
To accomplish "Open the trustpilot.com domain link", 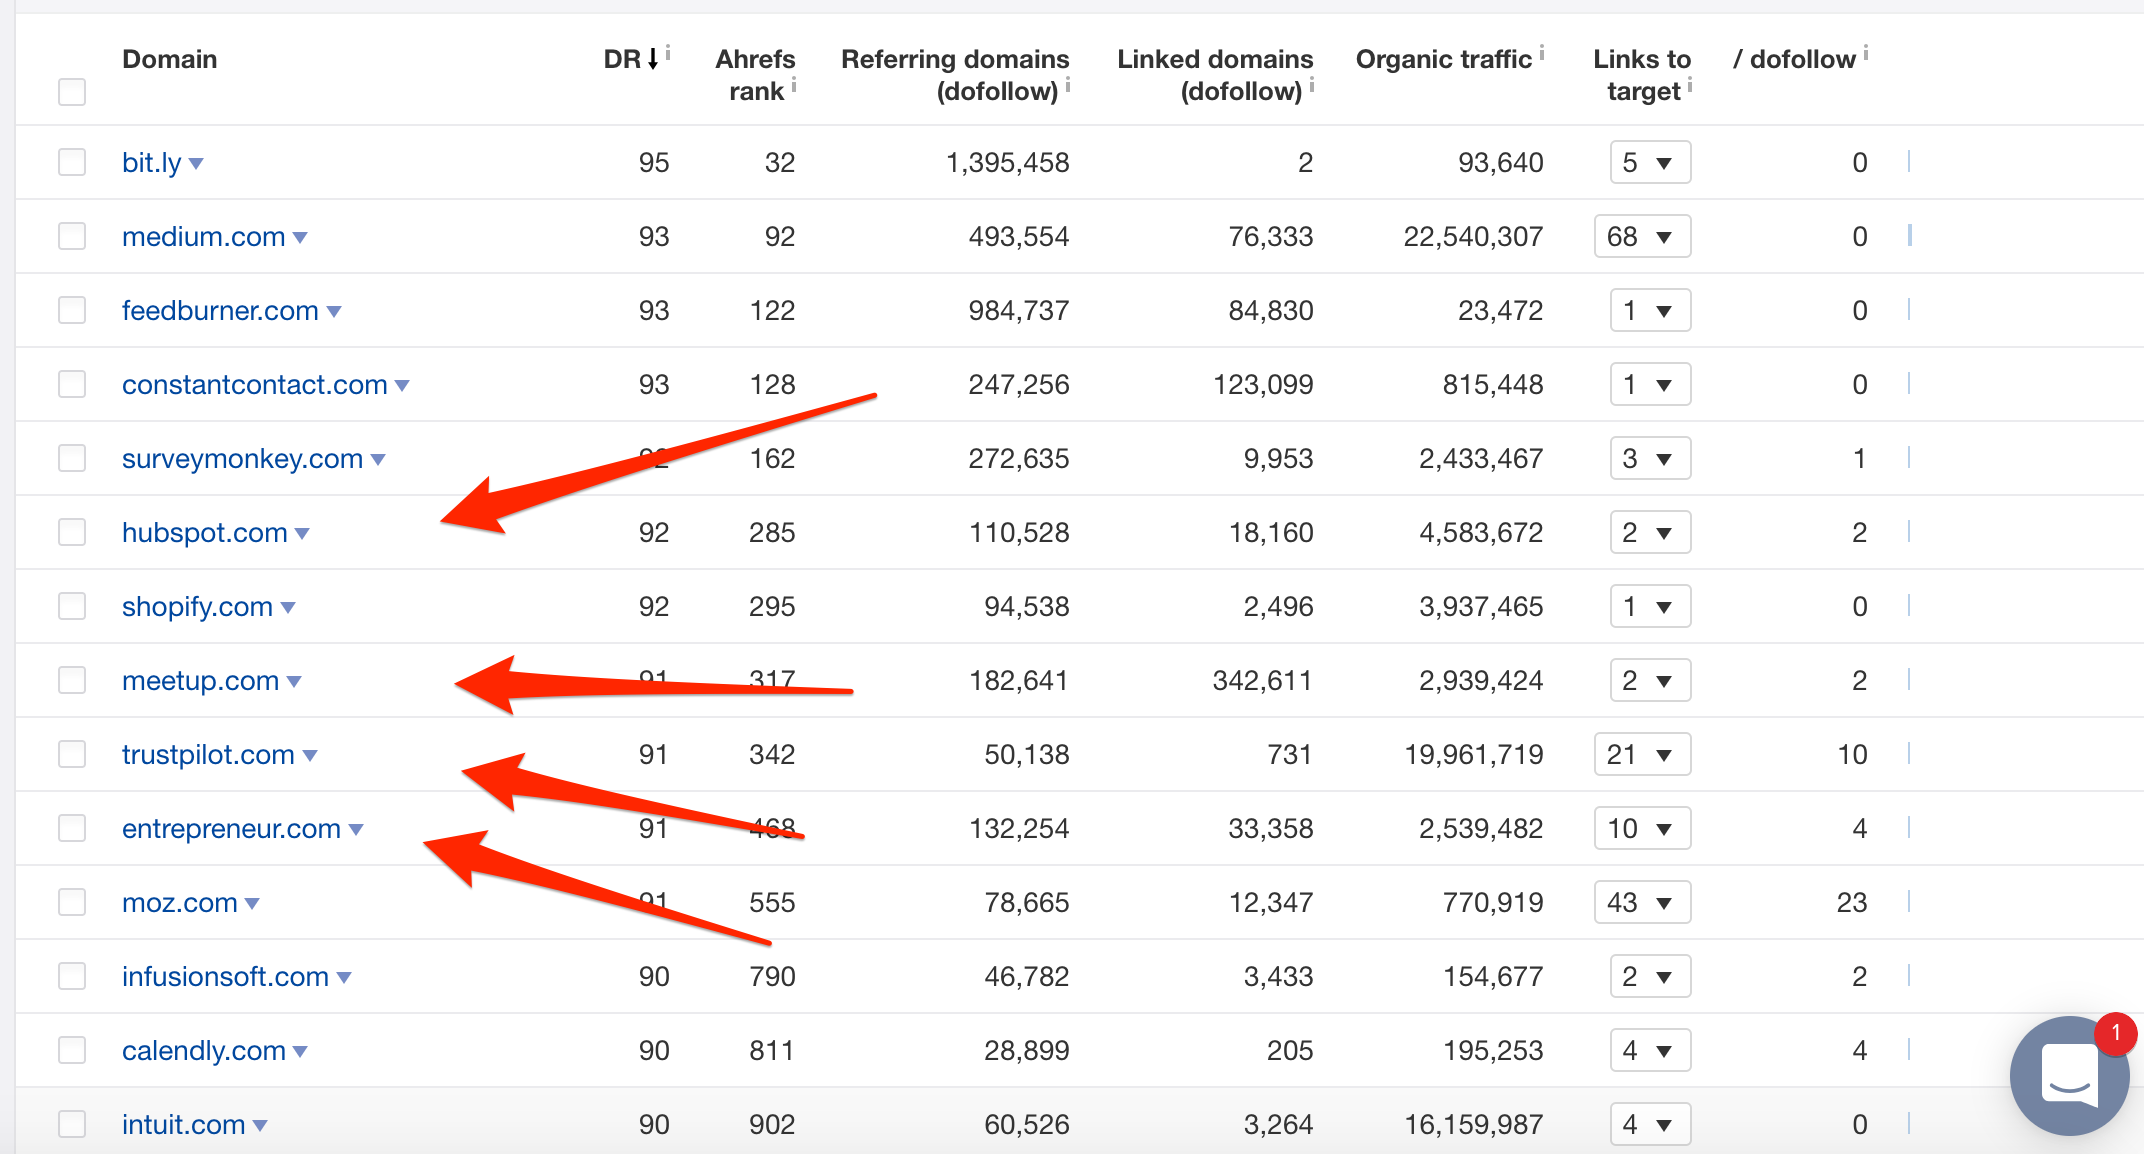I will click(x=208, y=754).
